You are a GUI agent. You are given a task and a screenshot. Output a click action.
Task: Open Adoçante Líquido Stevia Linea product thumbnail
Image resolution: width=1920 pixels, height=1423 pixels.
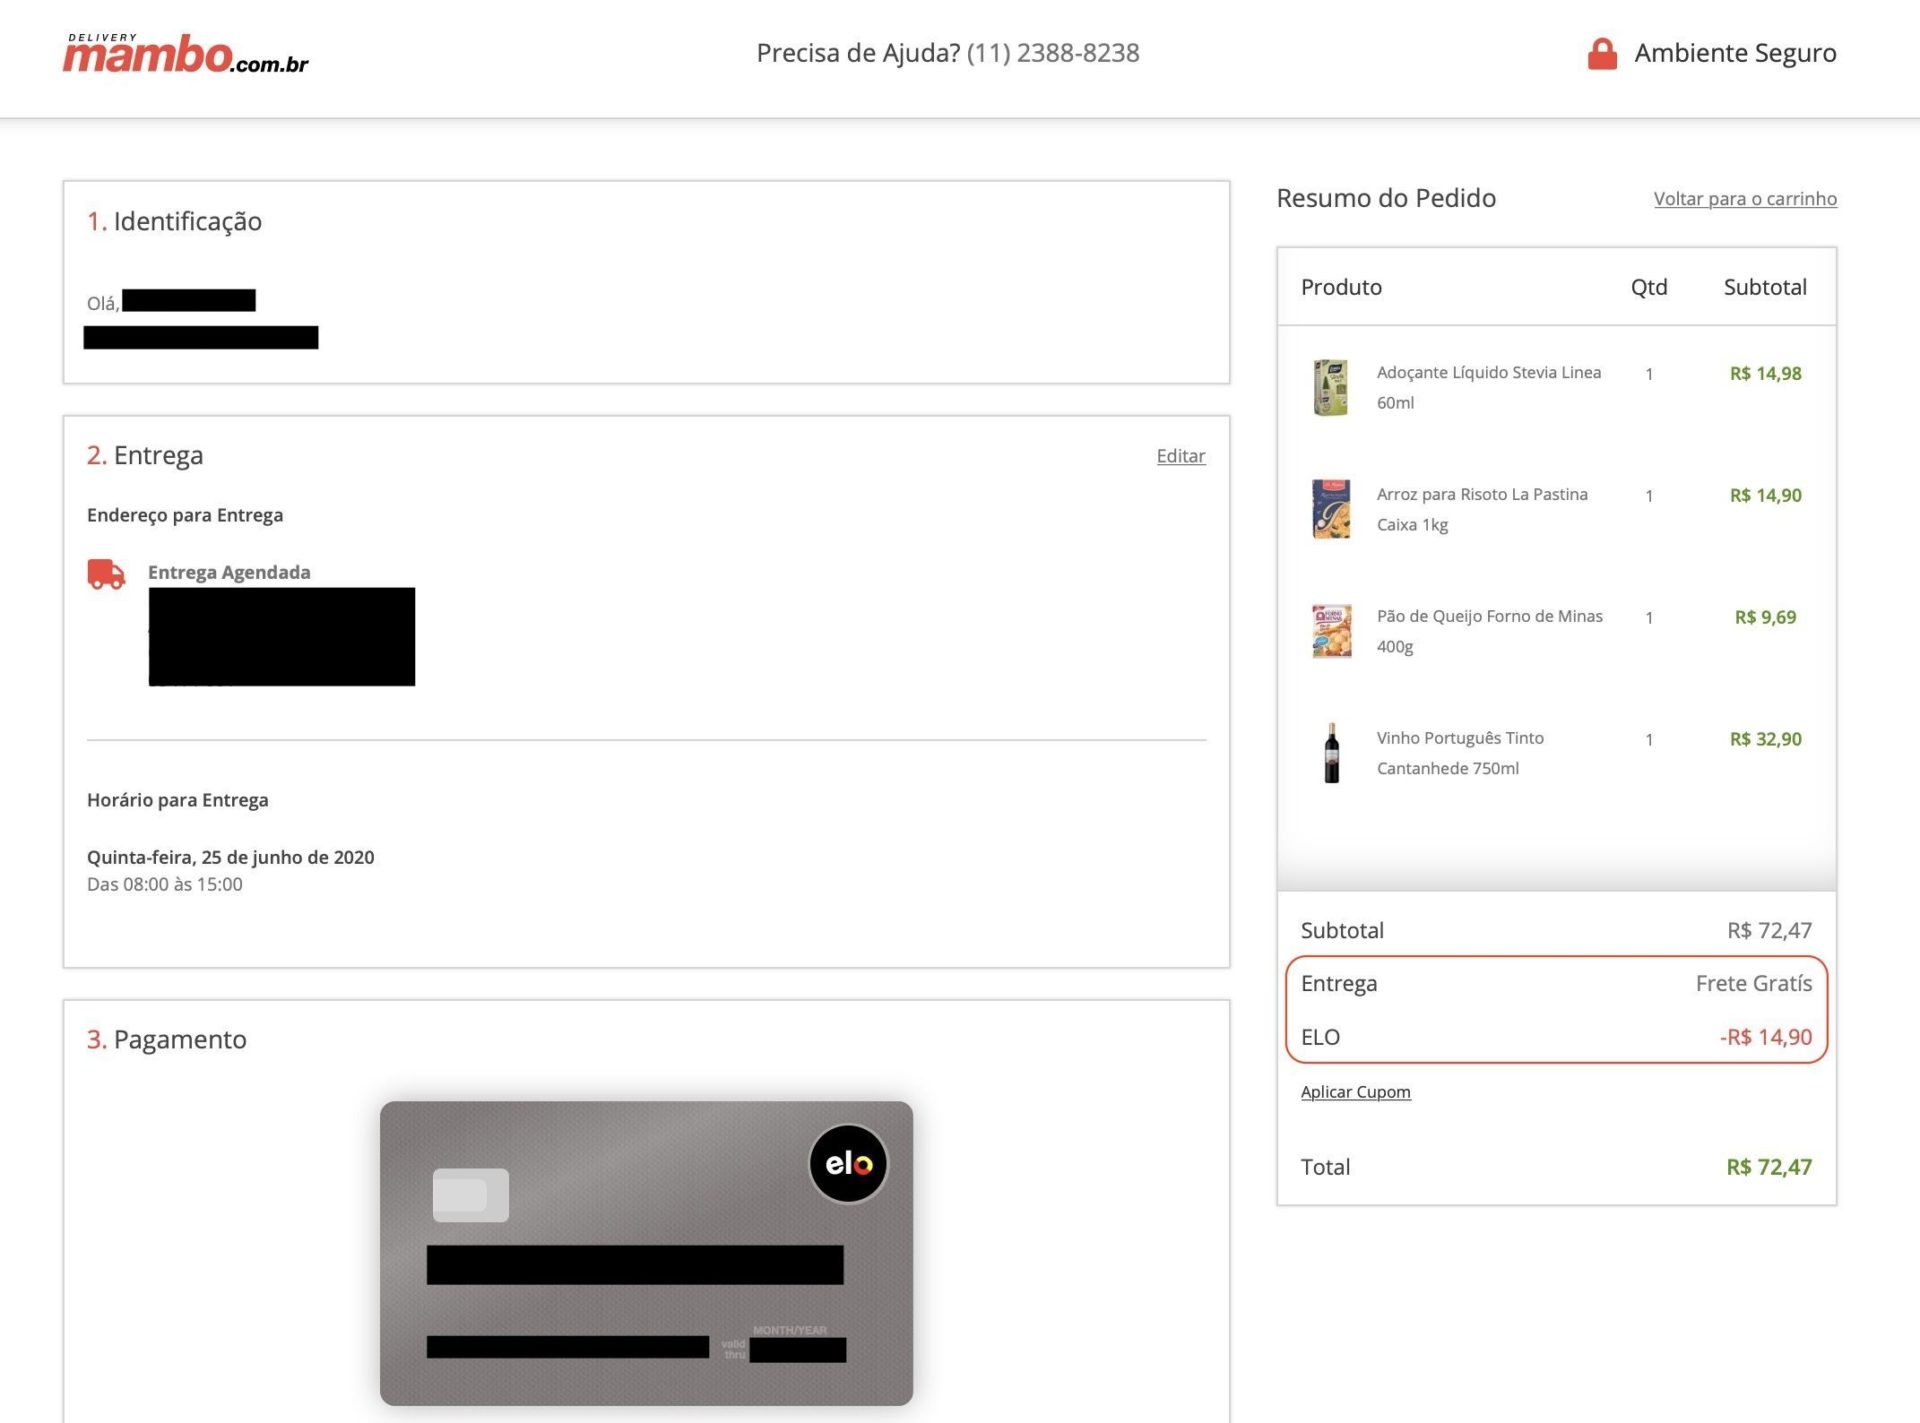[x=1331, y=387]
